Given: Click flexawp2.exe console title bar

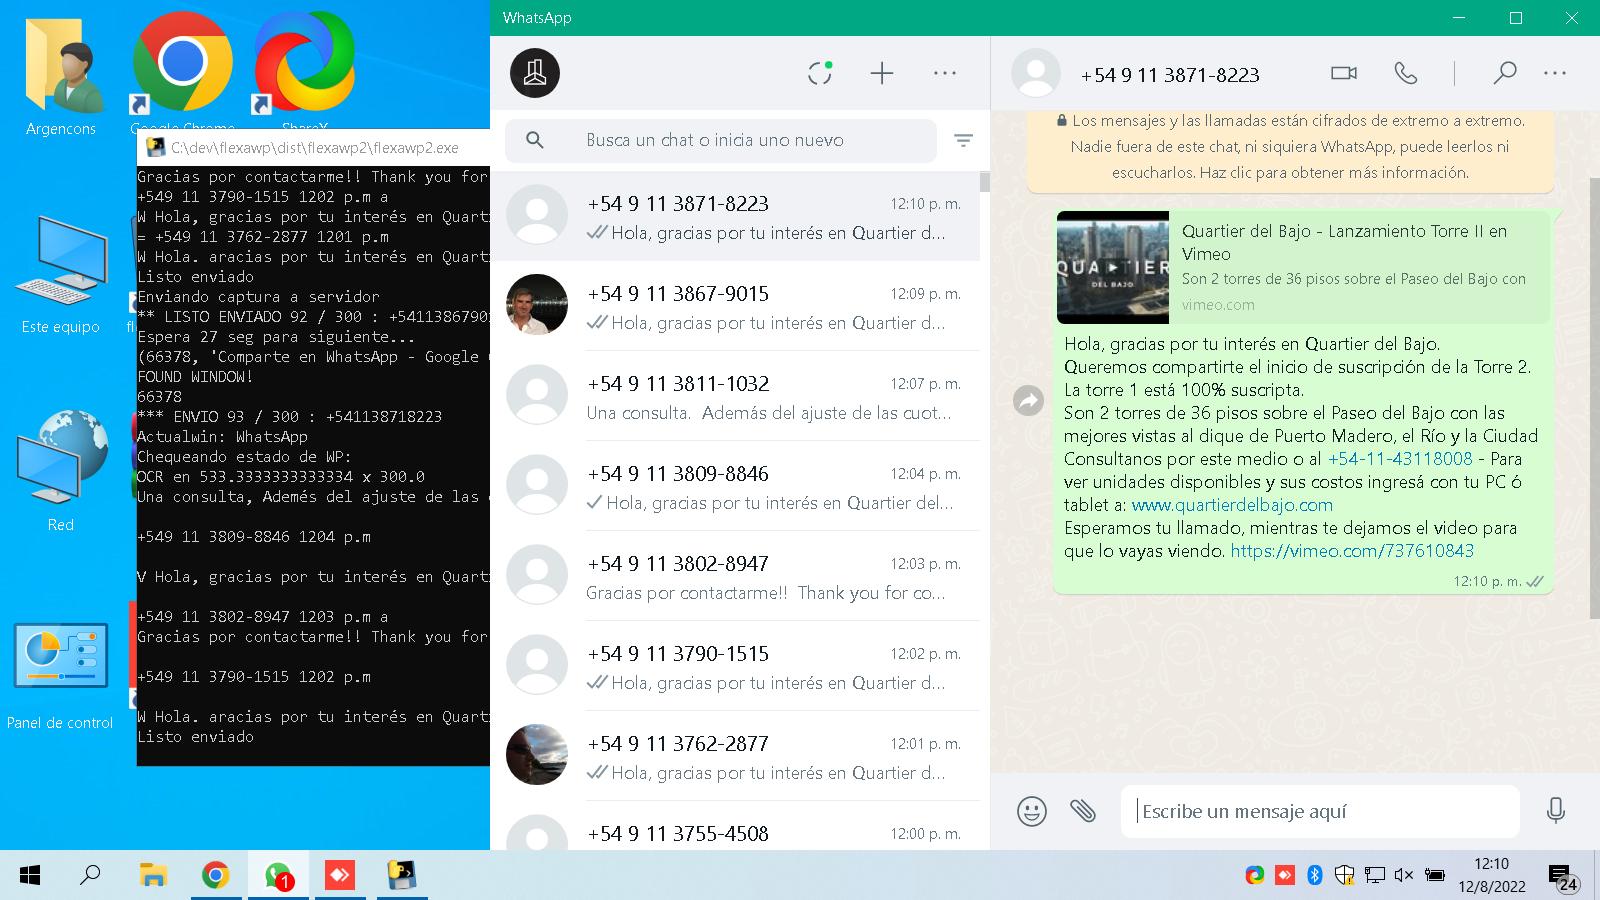Looking at the screenshot, I should tap(313, 147).
